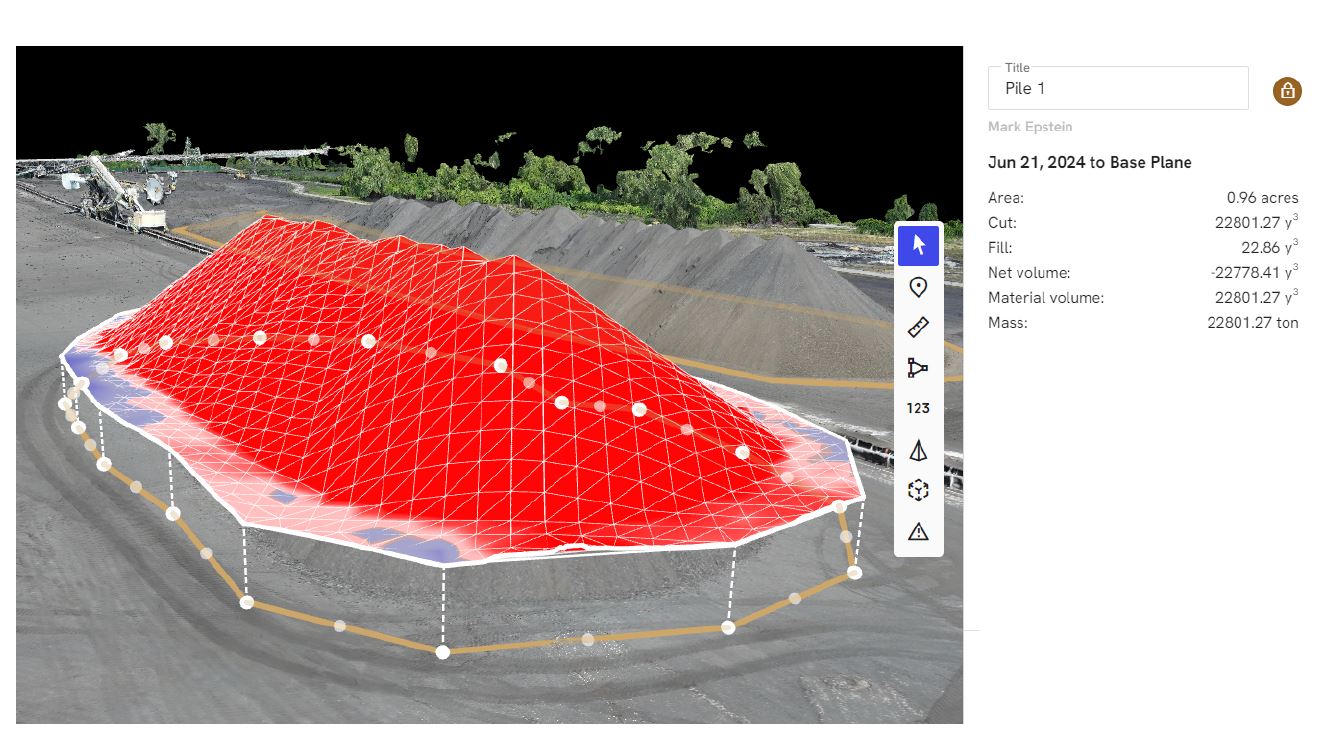Toggle the brown lock button beside Title
This screenshot has width=1321, height=749.
(x=1287, y=91)
